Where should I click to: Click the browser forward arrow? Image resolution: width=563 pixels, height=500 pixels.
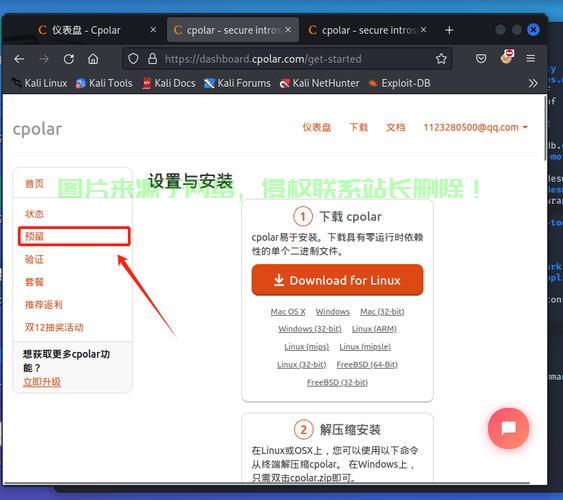click(x=44, y=59)
